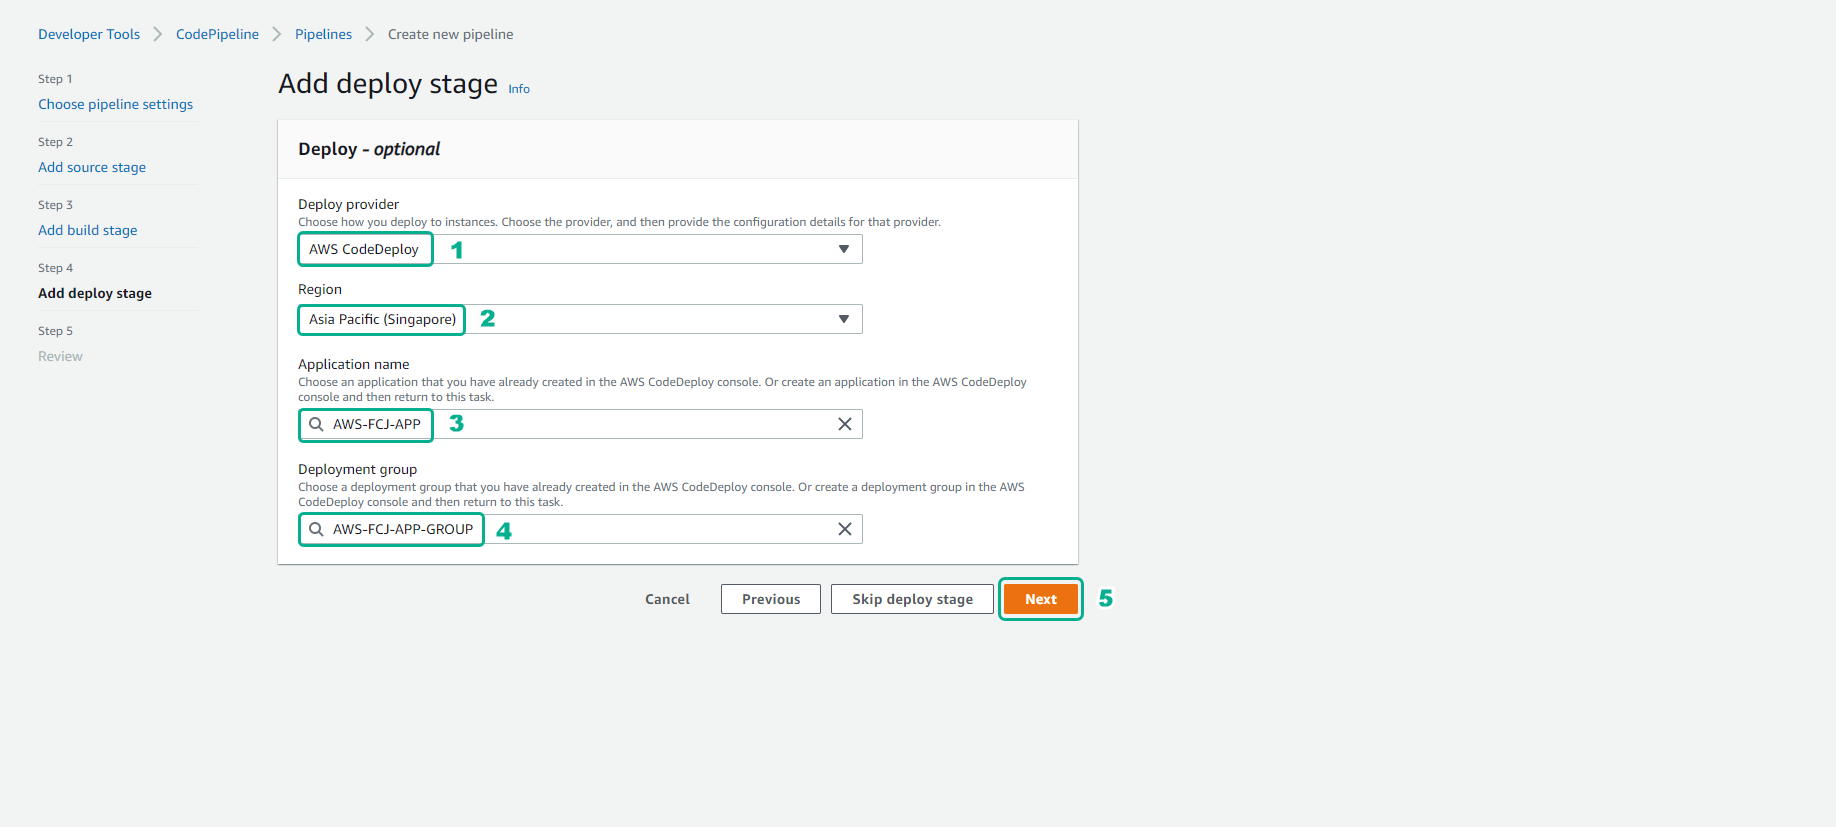1836x827 pixels.
Task: Click the AWS-FCJ-APP-GROUP deployment group input
Action: click(x=580, y=529)
